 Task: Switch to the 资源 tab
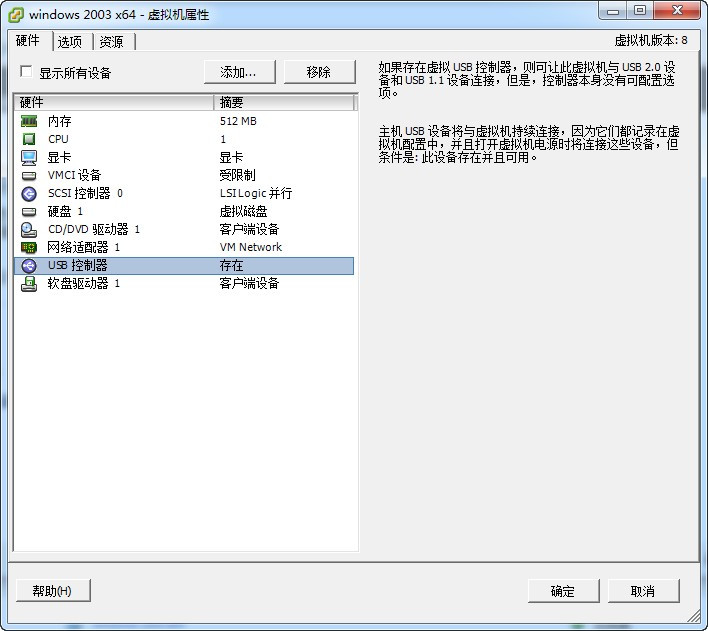click(x=112, y=42)
